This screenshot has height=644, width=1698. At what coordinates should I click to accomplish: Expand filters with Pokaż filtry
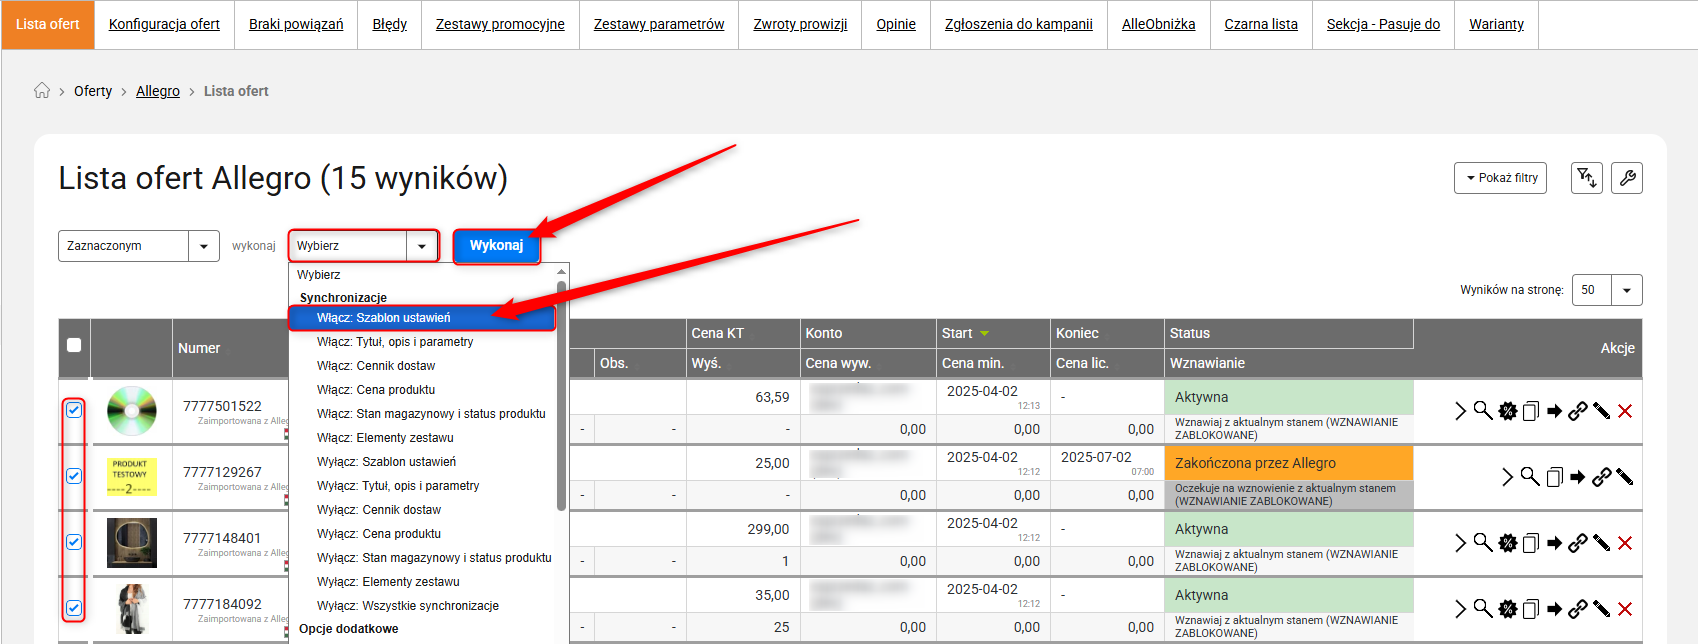(1500, 178)
